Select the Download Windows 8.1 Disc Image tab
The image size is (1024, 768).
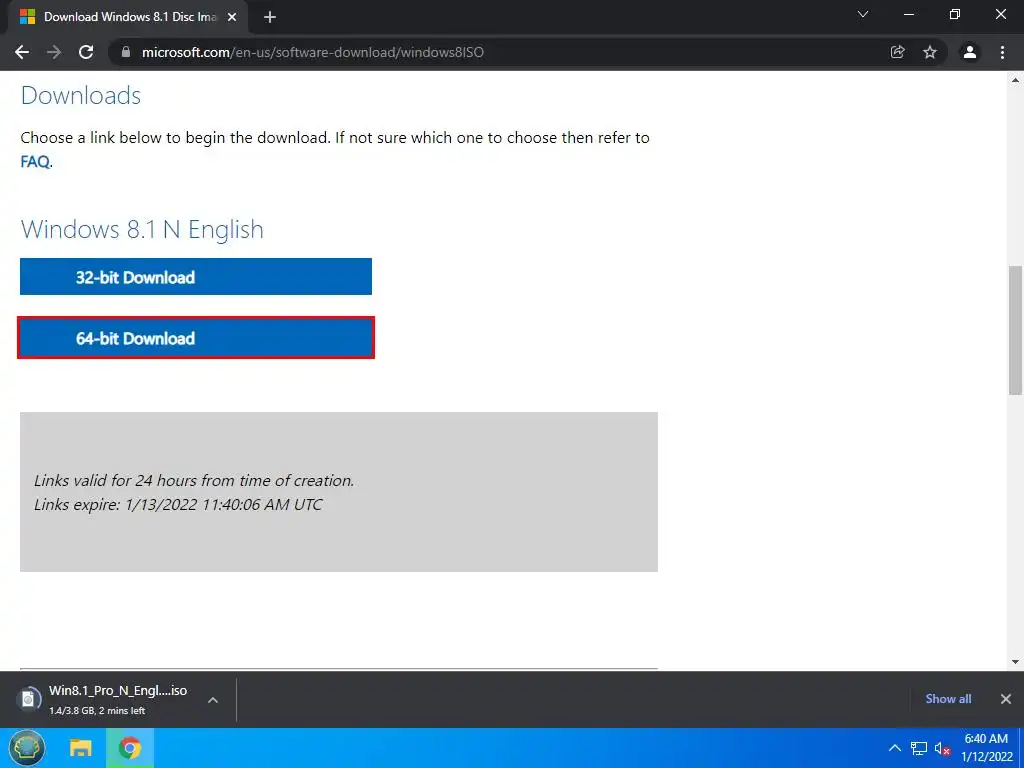[129, 17]
